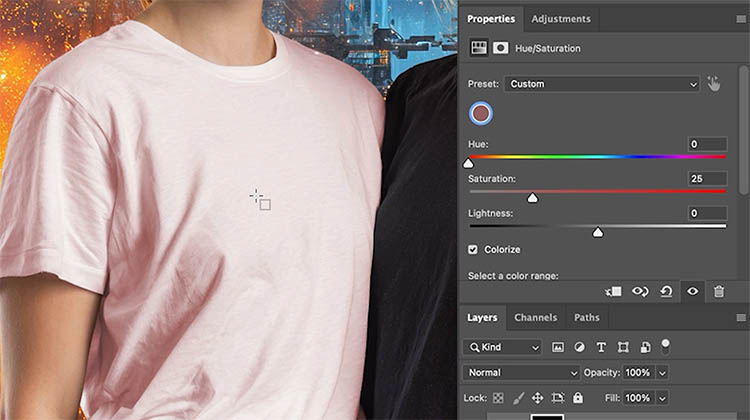Click the Saturation value field showing 25

coord(707,178)
